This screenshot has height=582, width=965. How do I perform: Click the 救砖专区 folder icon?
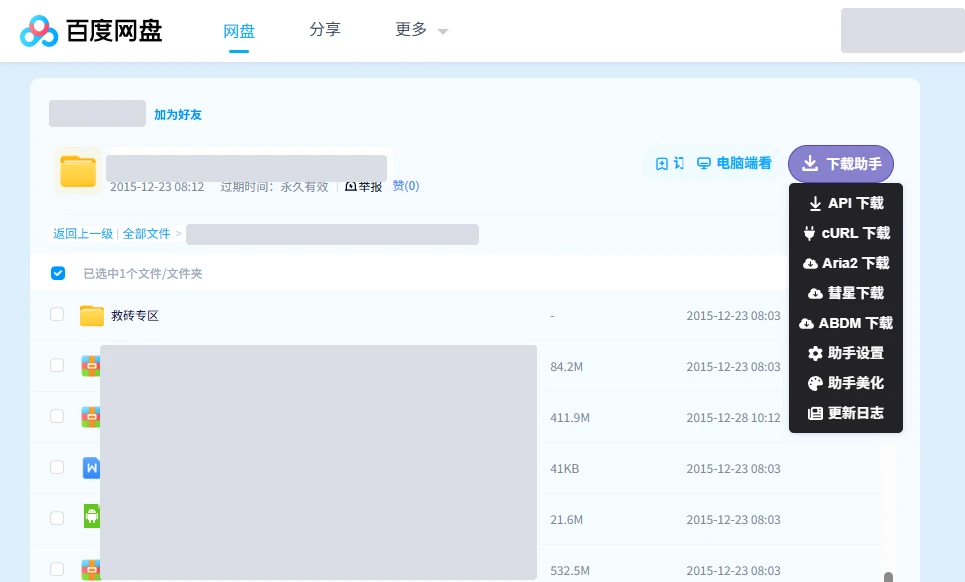[x=92, y=316]
